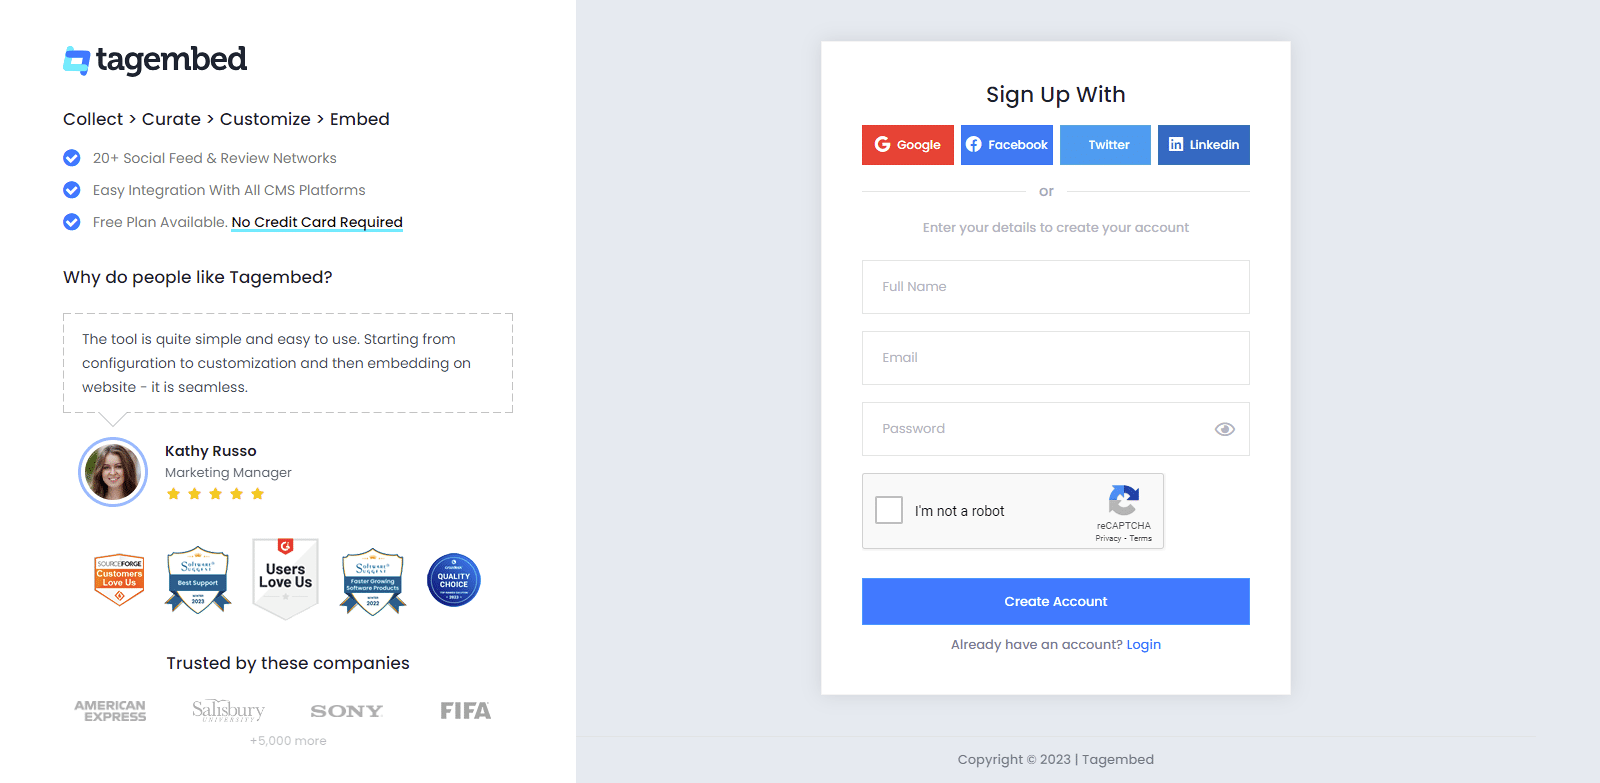Click the "No Credit Card Required" link
The height and width of the screenshot is (783, 1600).
[x=317, y=222]
